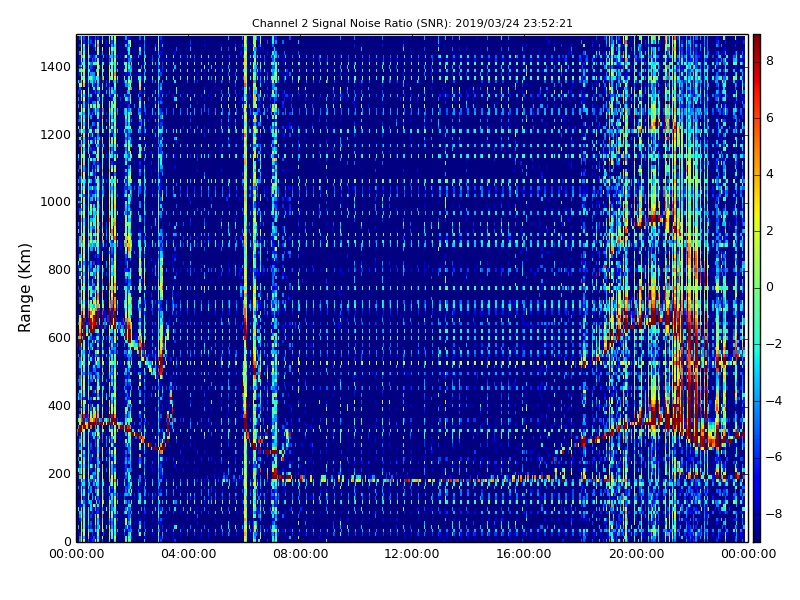Screen dimensions: 800x600
Task: Click the green middle of the colorbar
Action: tap(757, 288)
